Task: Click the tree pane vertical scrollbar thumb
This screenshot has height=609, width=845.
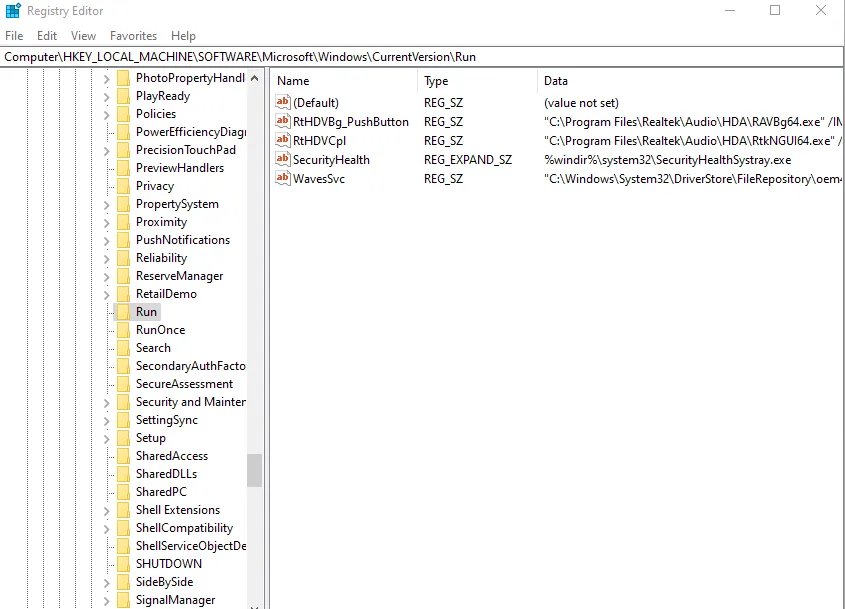Action: [255, 470]
